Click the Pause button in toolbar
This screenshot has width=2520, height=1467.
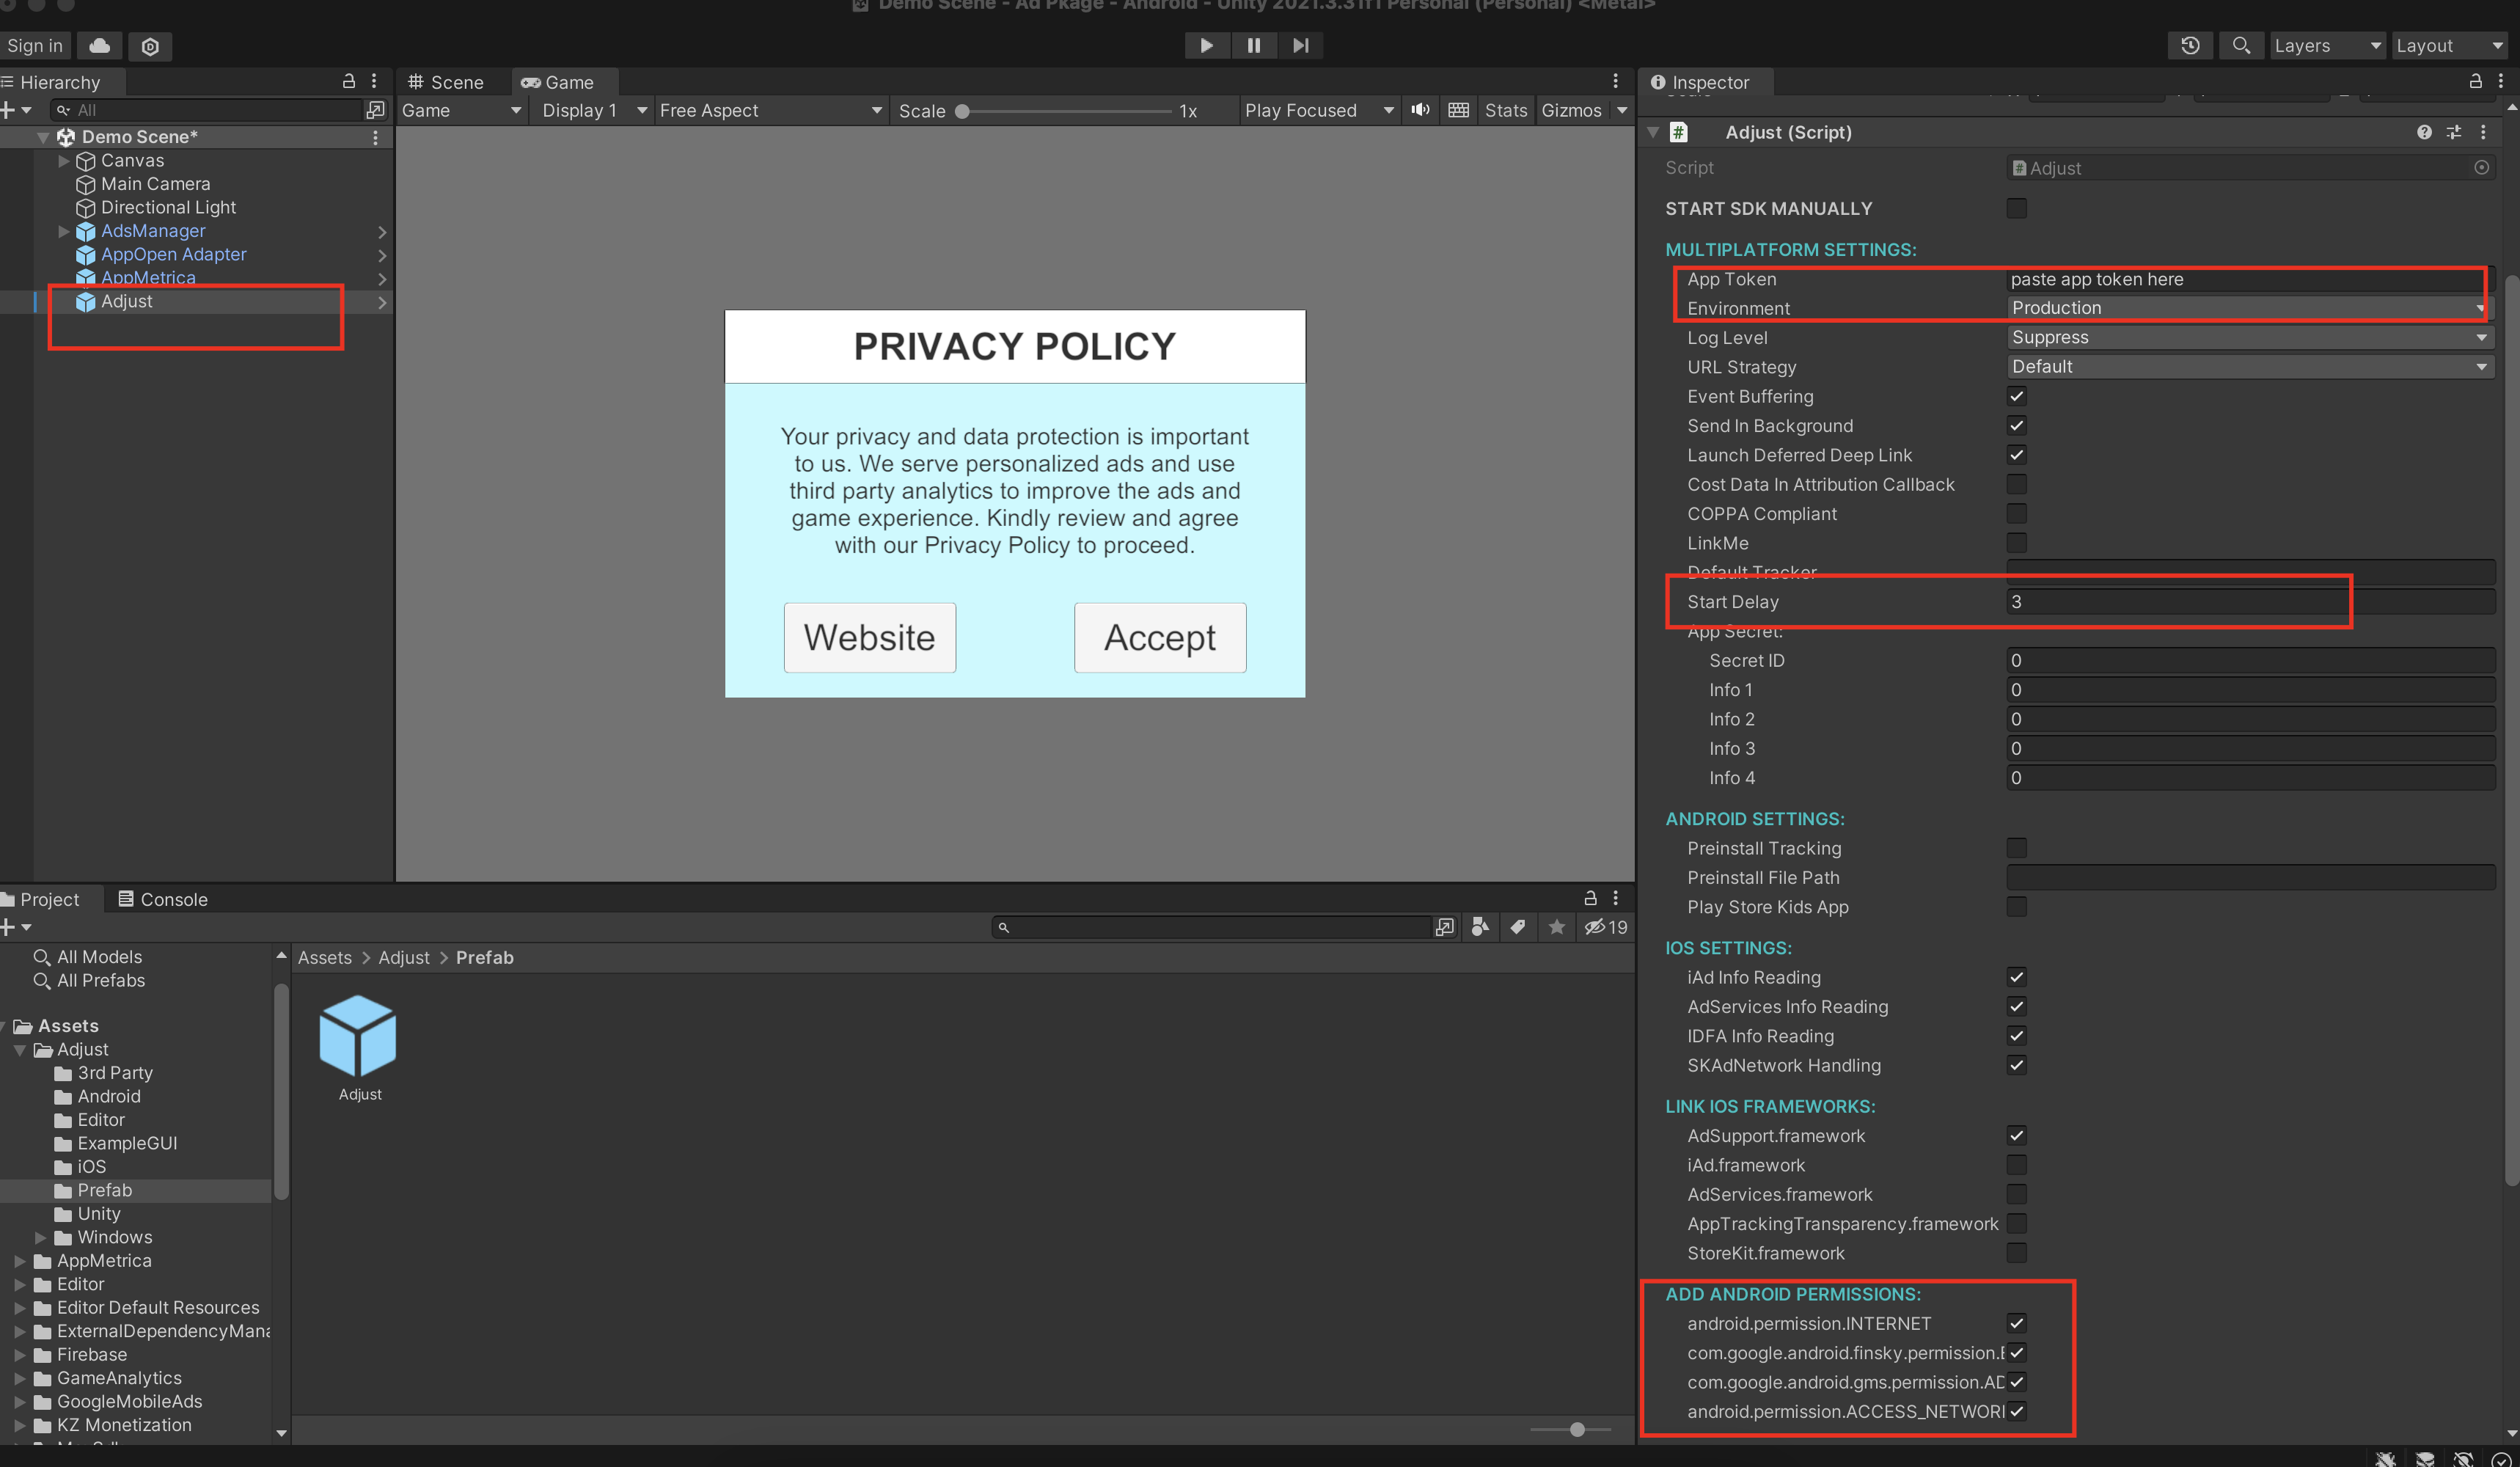(1253, 45)
